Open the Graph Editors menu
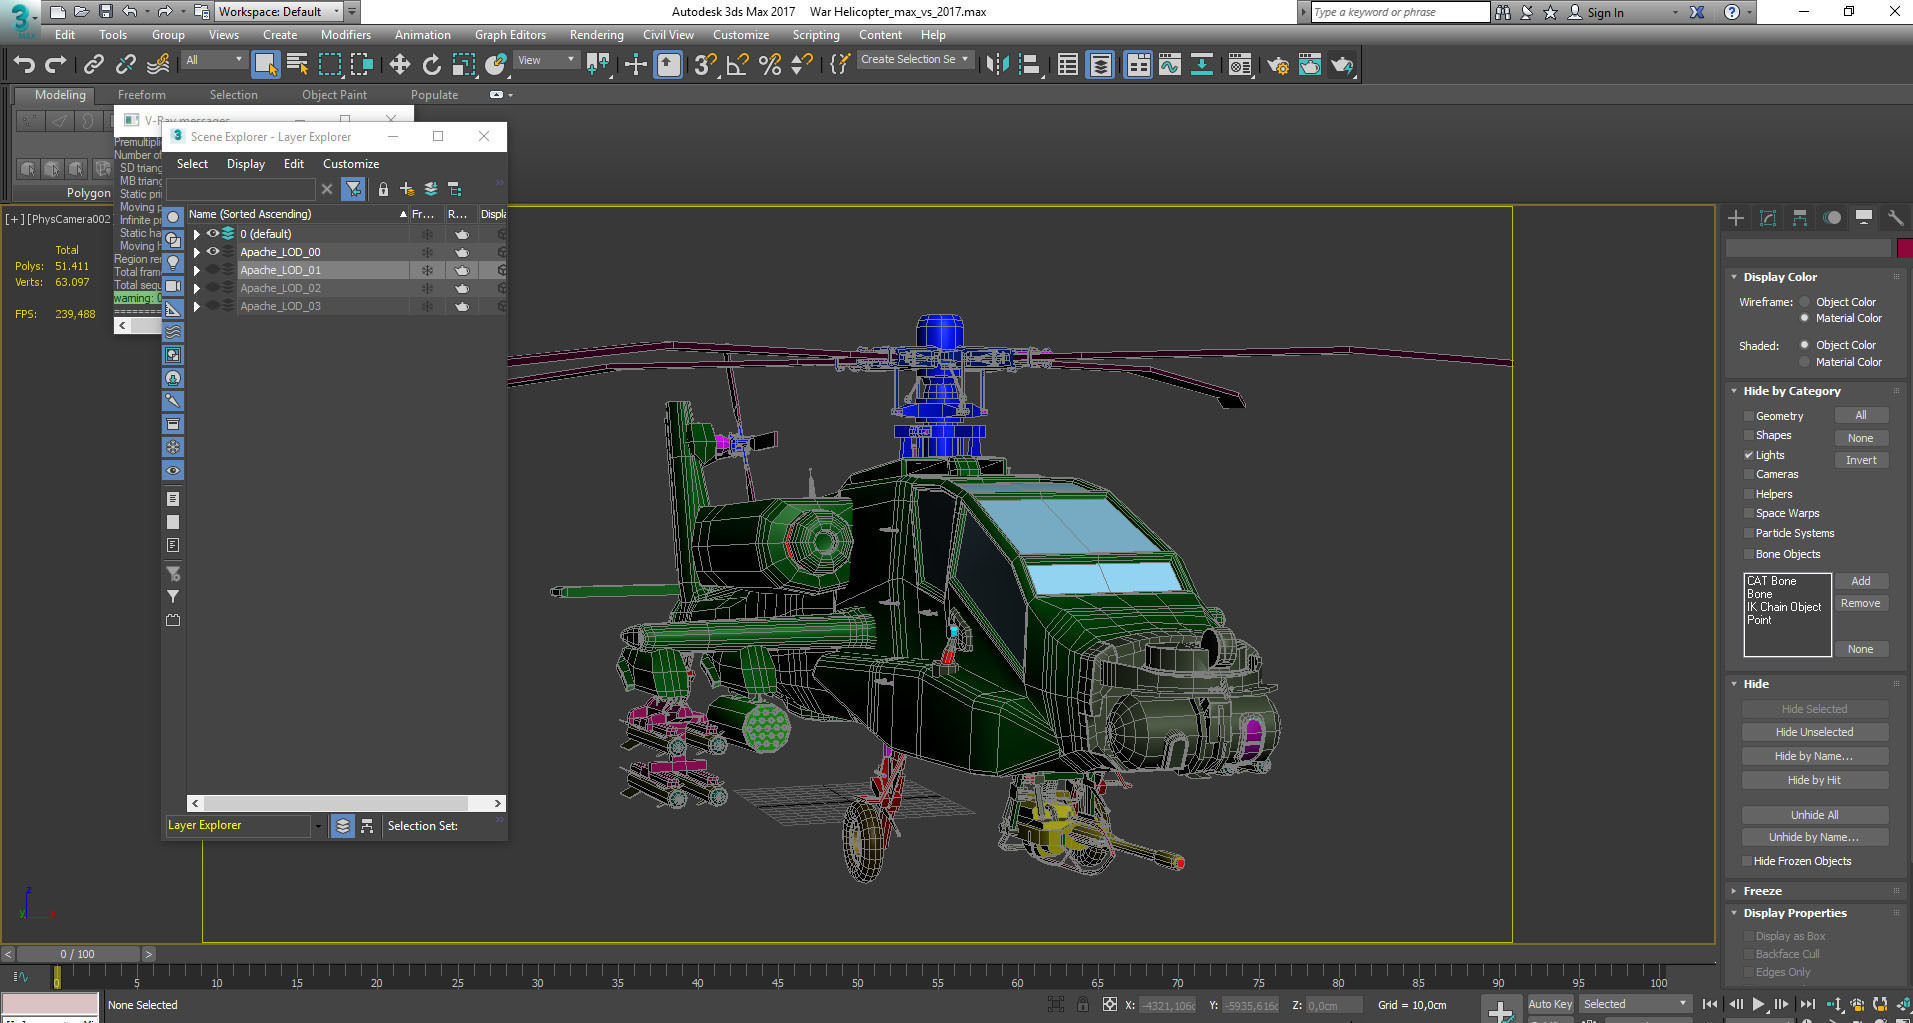The image size is (1913, 1023). [x=510, y=34]
